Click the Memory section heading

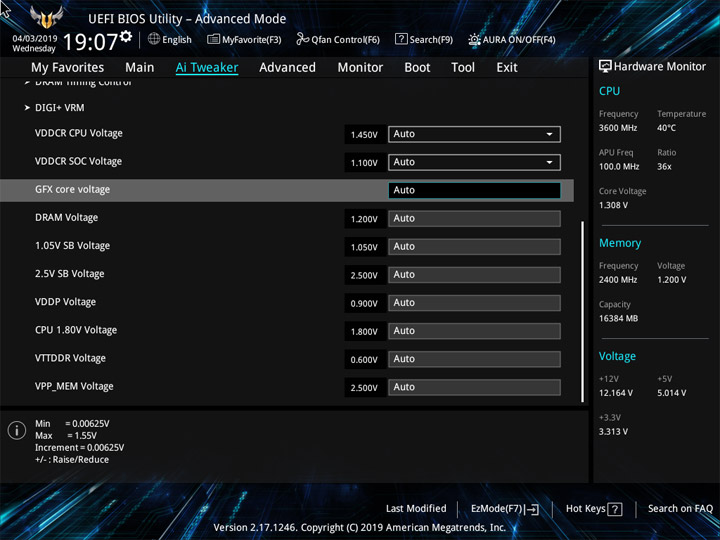click(620, 243)
